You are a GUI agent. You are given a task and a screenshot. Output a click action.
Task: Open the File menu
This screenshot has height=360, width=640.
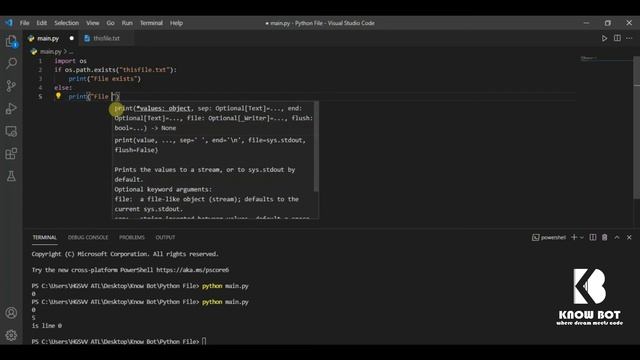point(24,23)
